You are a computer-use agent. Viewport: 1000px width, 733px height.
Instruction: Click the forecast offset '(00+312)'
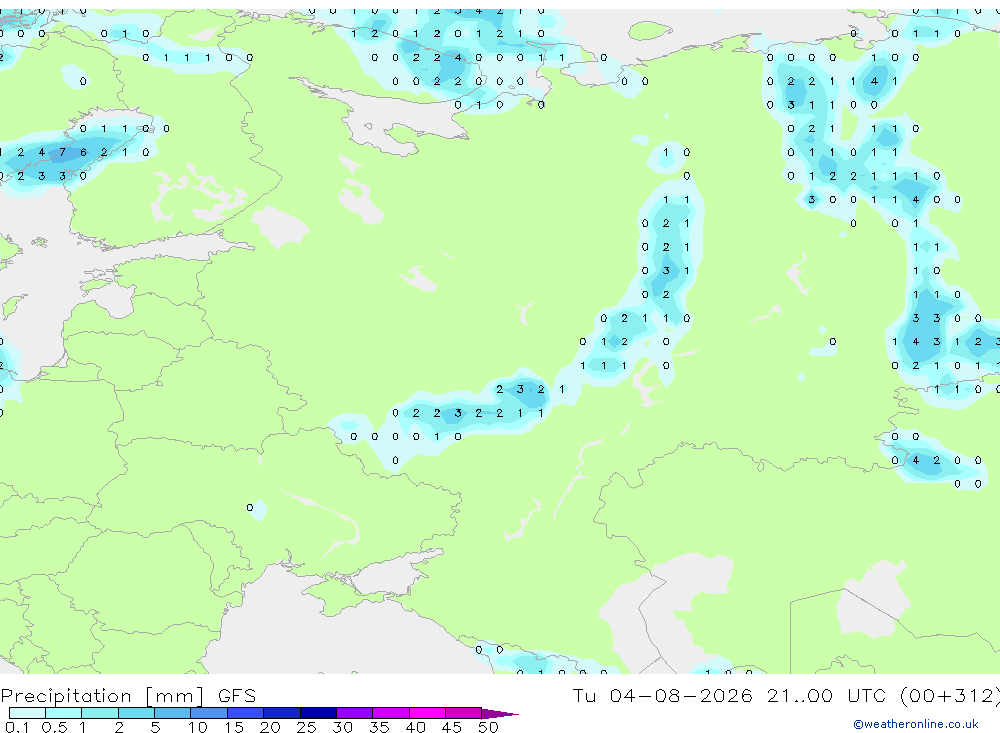(950, 696)
